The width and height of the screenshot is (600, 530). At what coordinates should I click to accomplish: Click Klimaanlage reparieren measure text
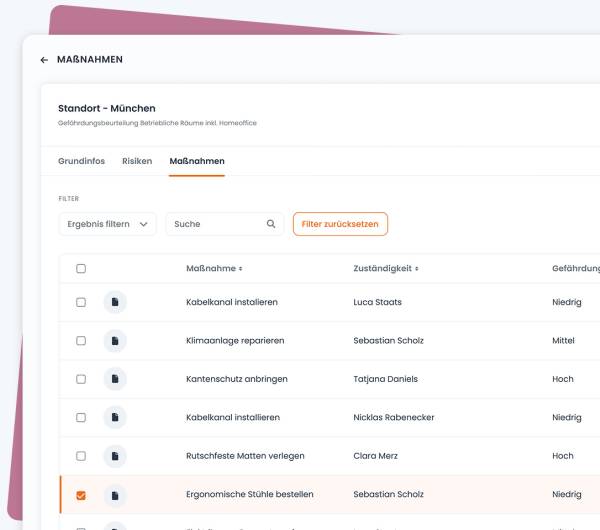click(x=235, y=341)
